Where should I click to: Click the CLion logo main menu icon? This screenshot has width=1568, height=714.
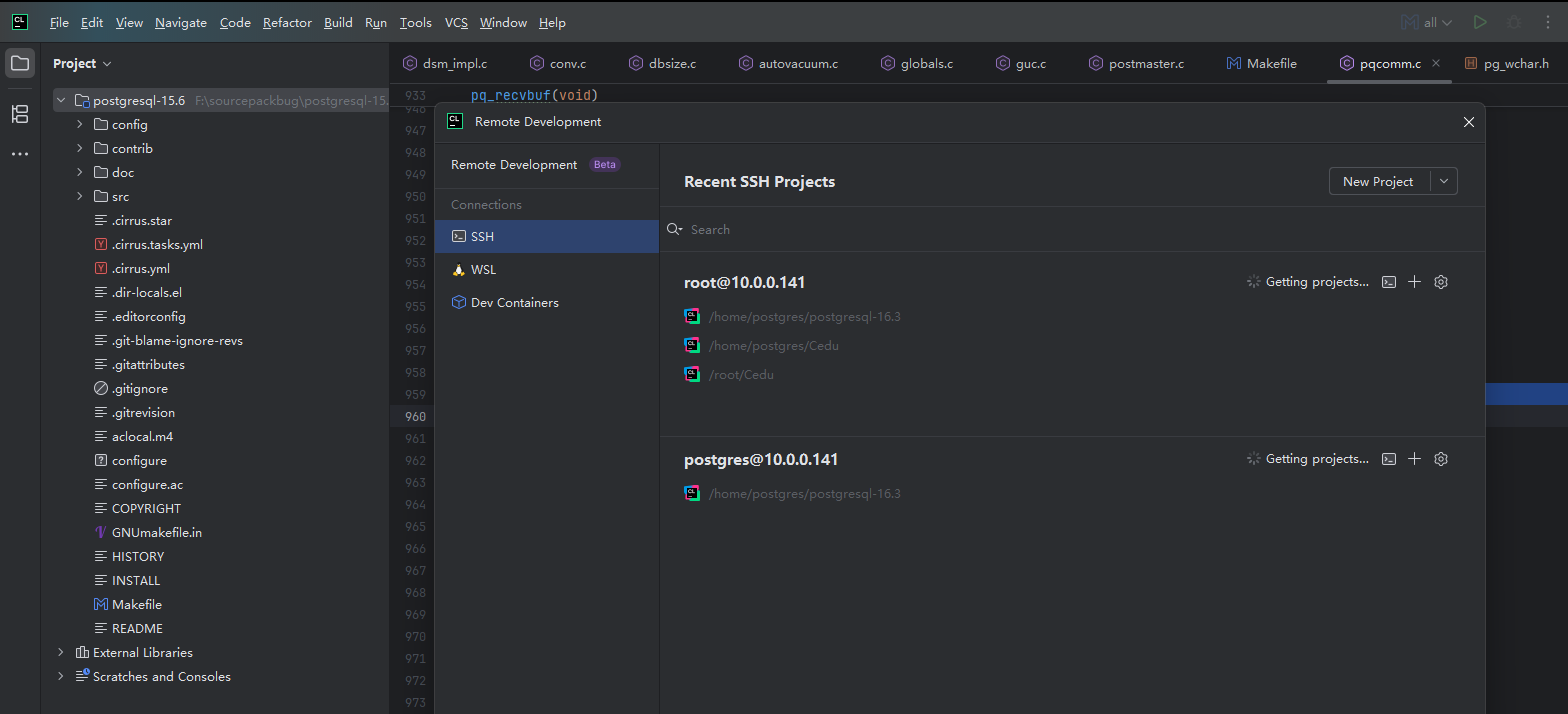click(x=20, y=22)
